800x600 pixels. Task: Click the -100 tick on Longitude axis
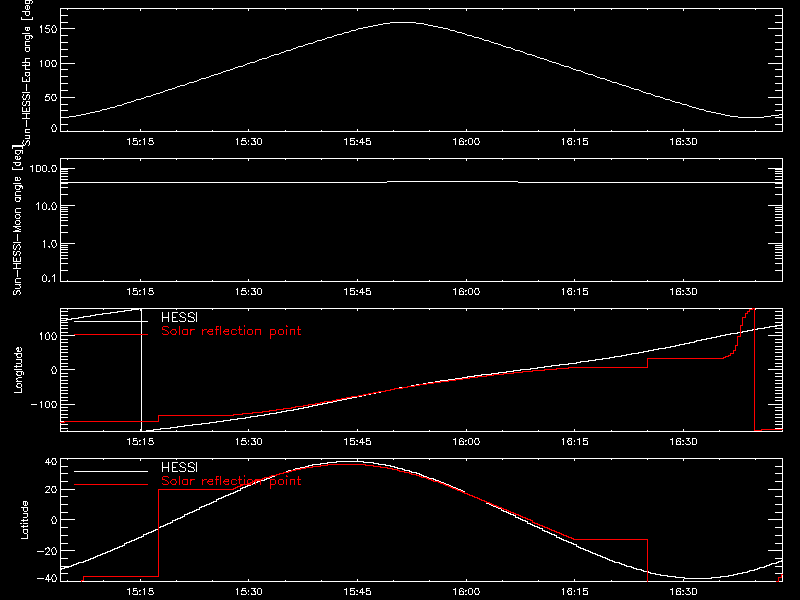pyautogui.click(x=44, y=404)
